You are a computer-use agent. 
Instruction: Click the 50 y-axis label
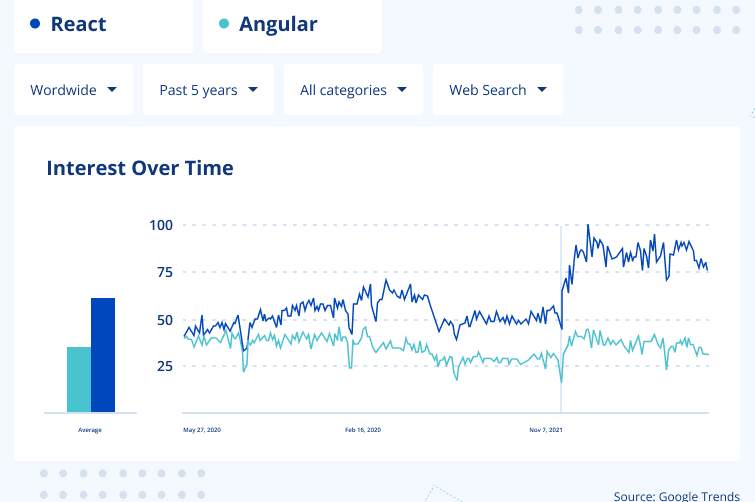[x=164, y=320]
